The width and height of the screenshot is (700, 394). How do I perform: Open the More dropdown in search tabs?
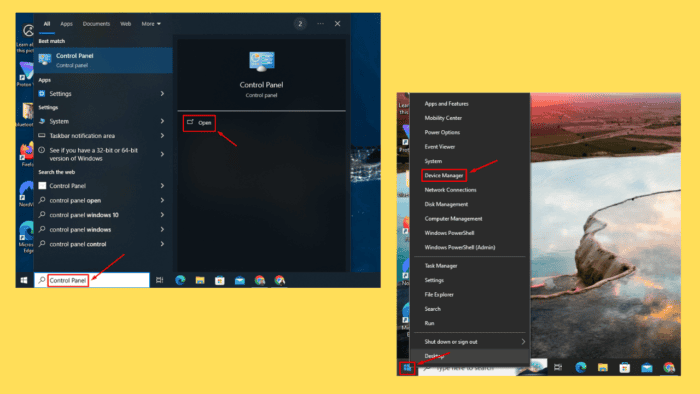151,24
